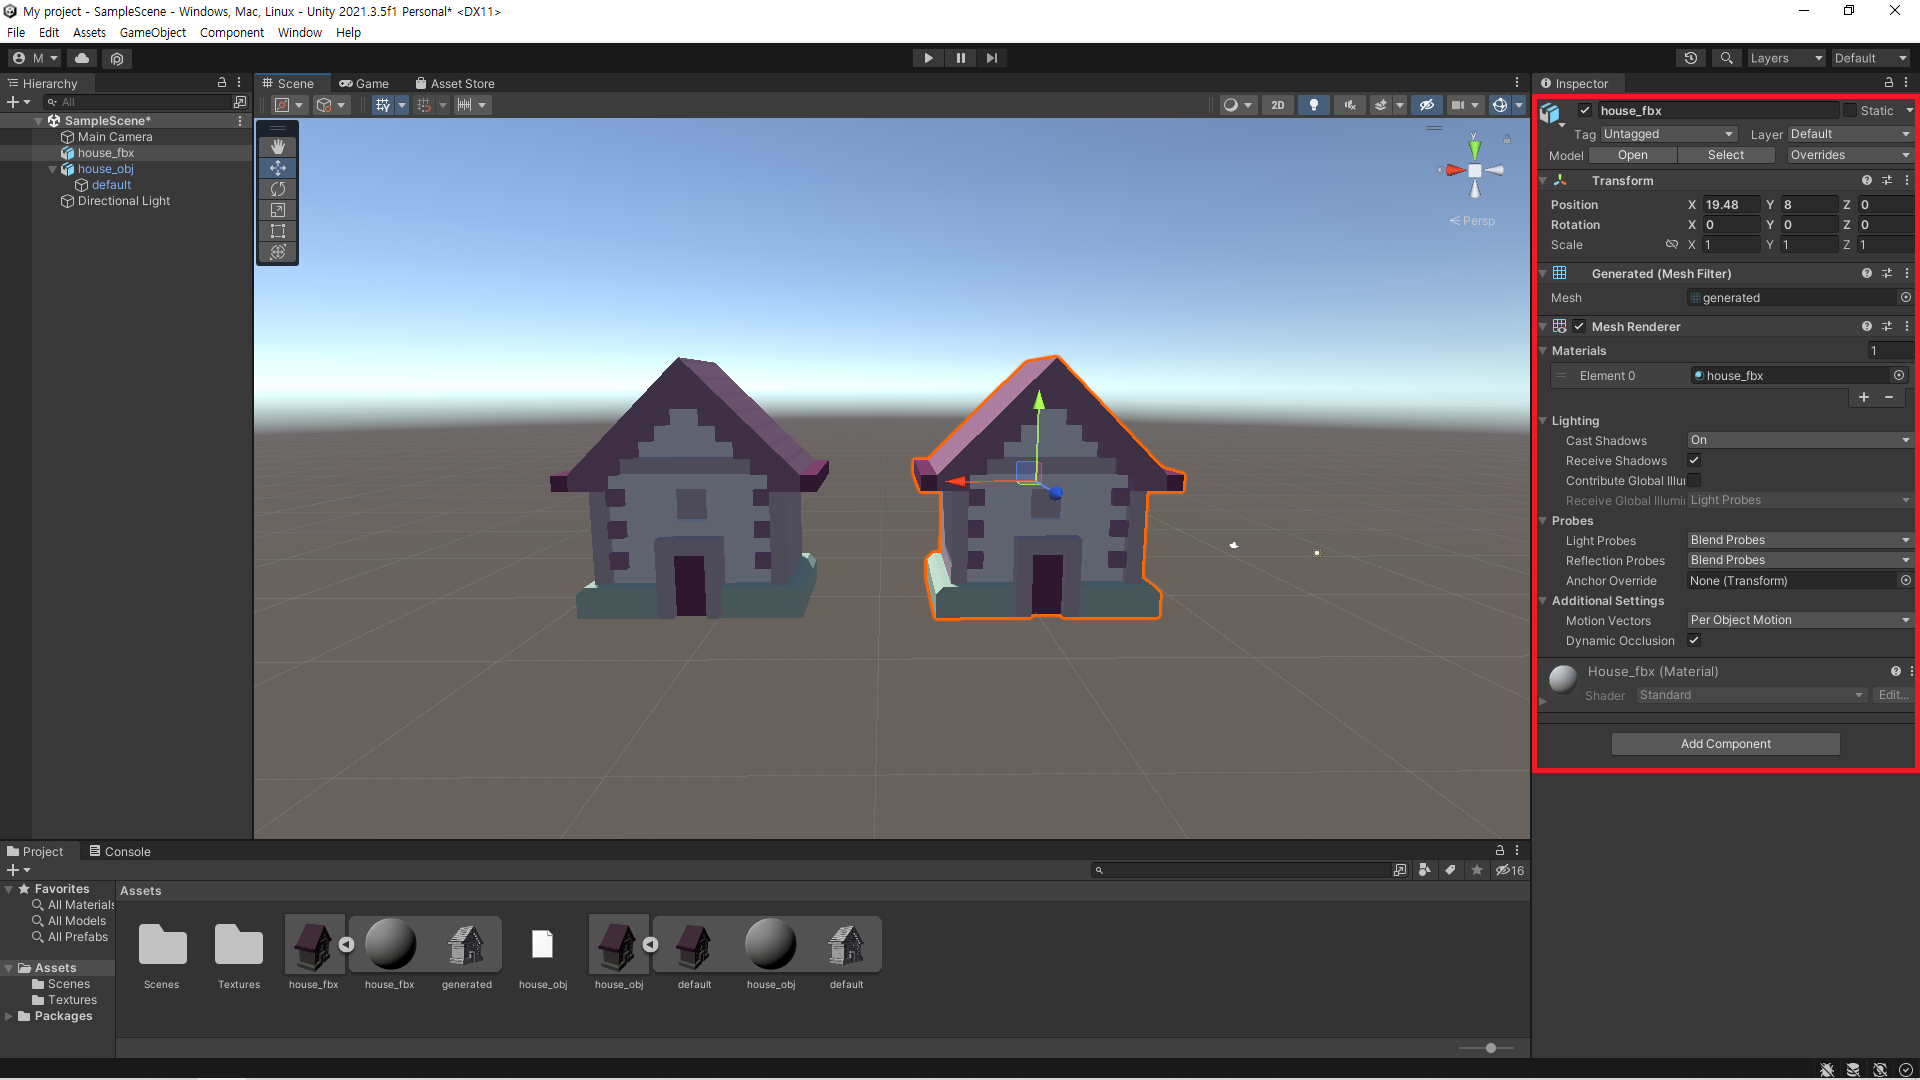Click the Pause button

(x=960, y=58)
